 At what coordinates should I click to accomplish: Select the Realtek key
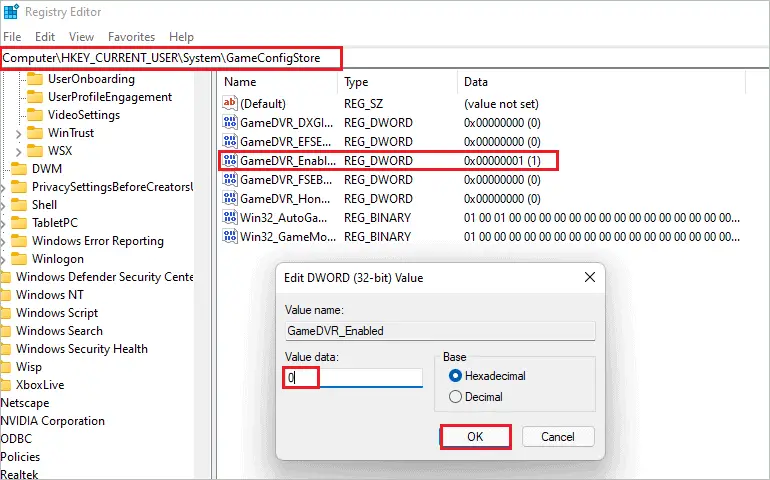click(x=19, y=474)
